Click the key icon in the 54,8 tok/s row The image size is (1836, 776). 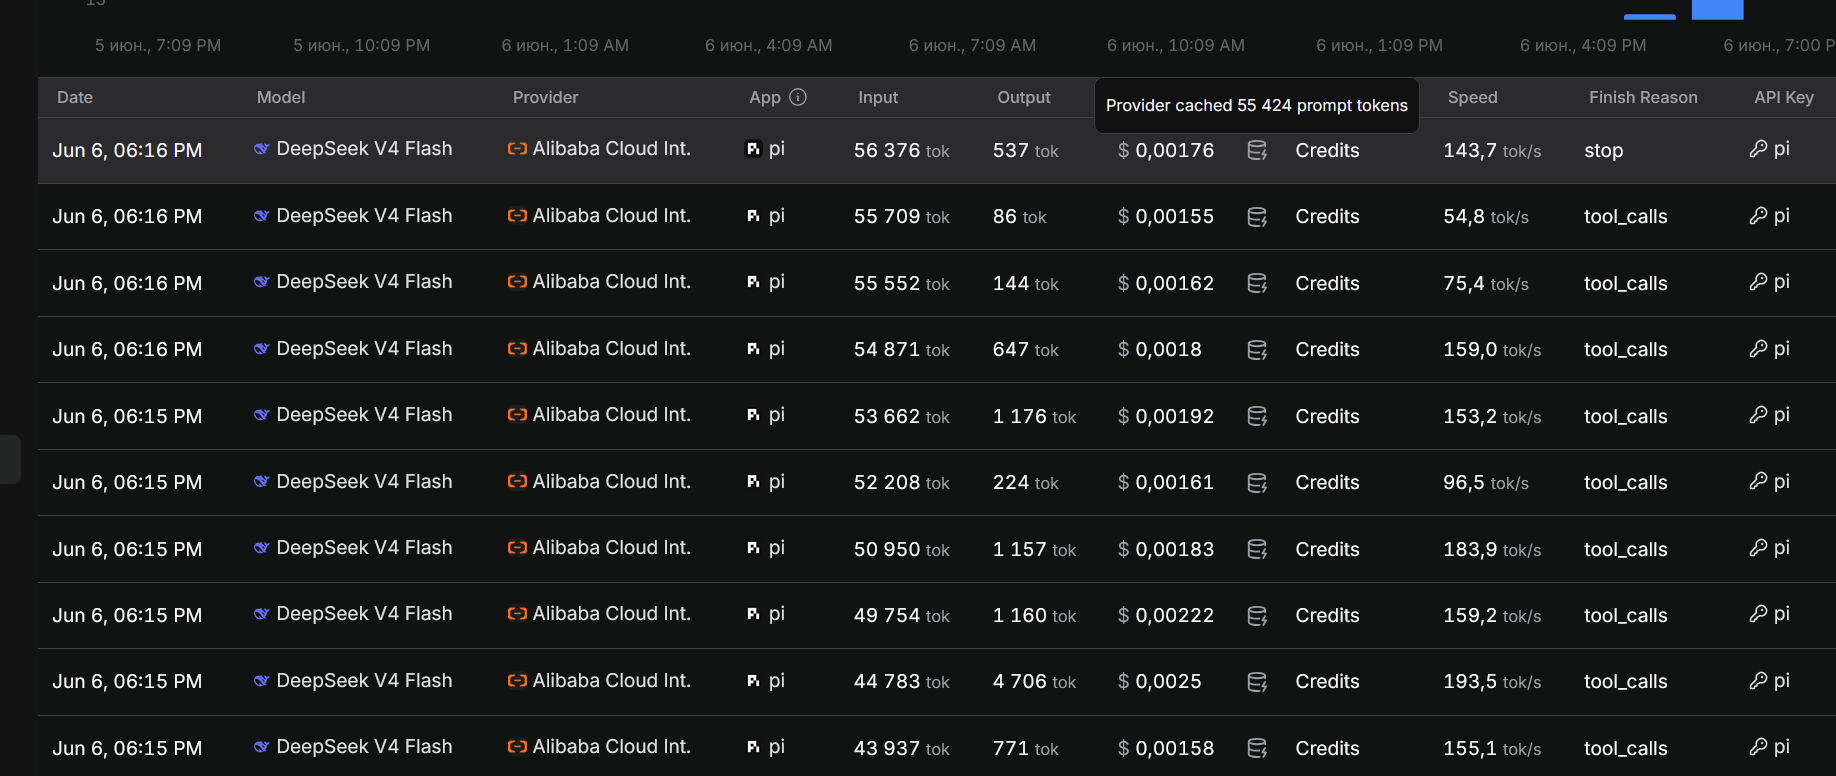pyautogui.click(x=1758, y=215)
